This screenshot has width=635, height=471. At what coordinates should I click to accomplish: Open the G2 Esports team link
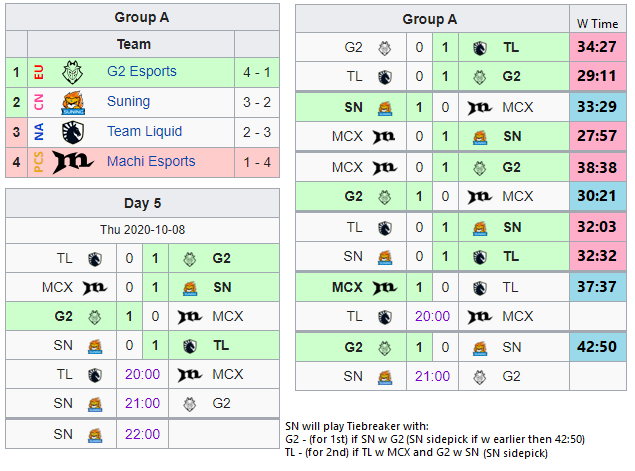point(142,71)
